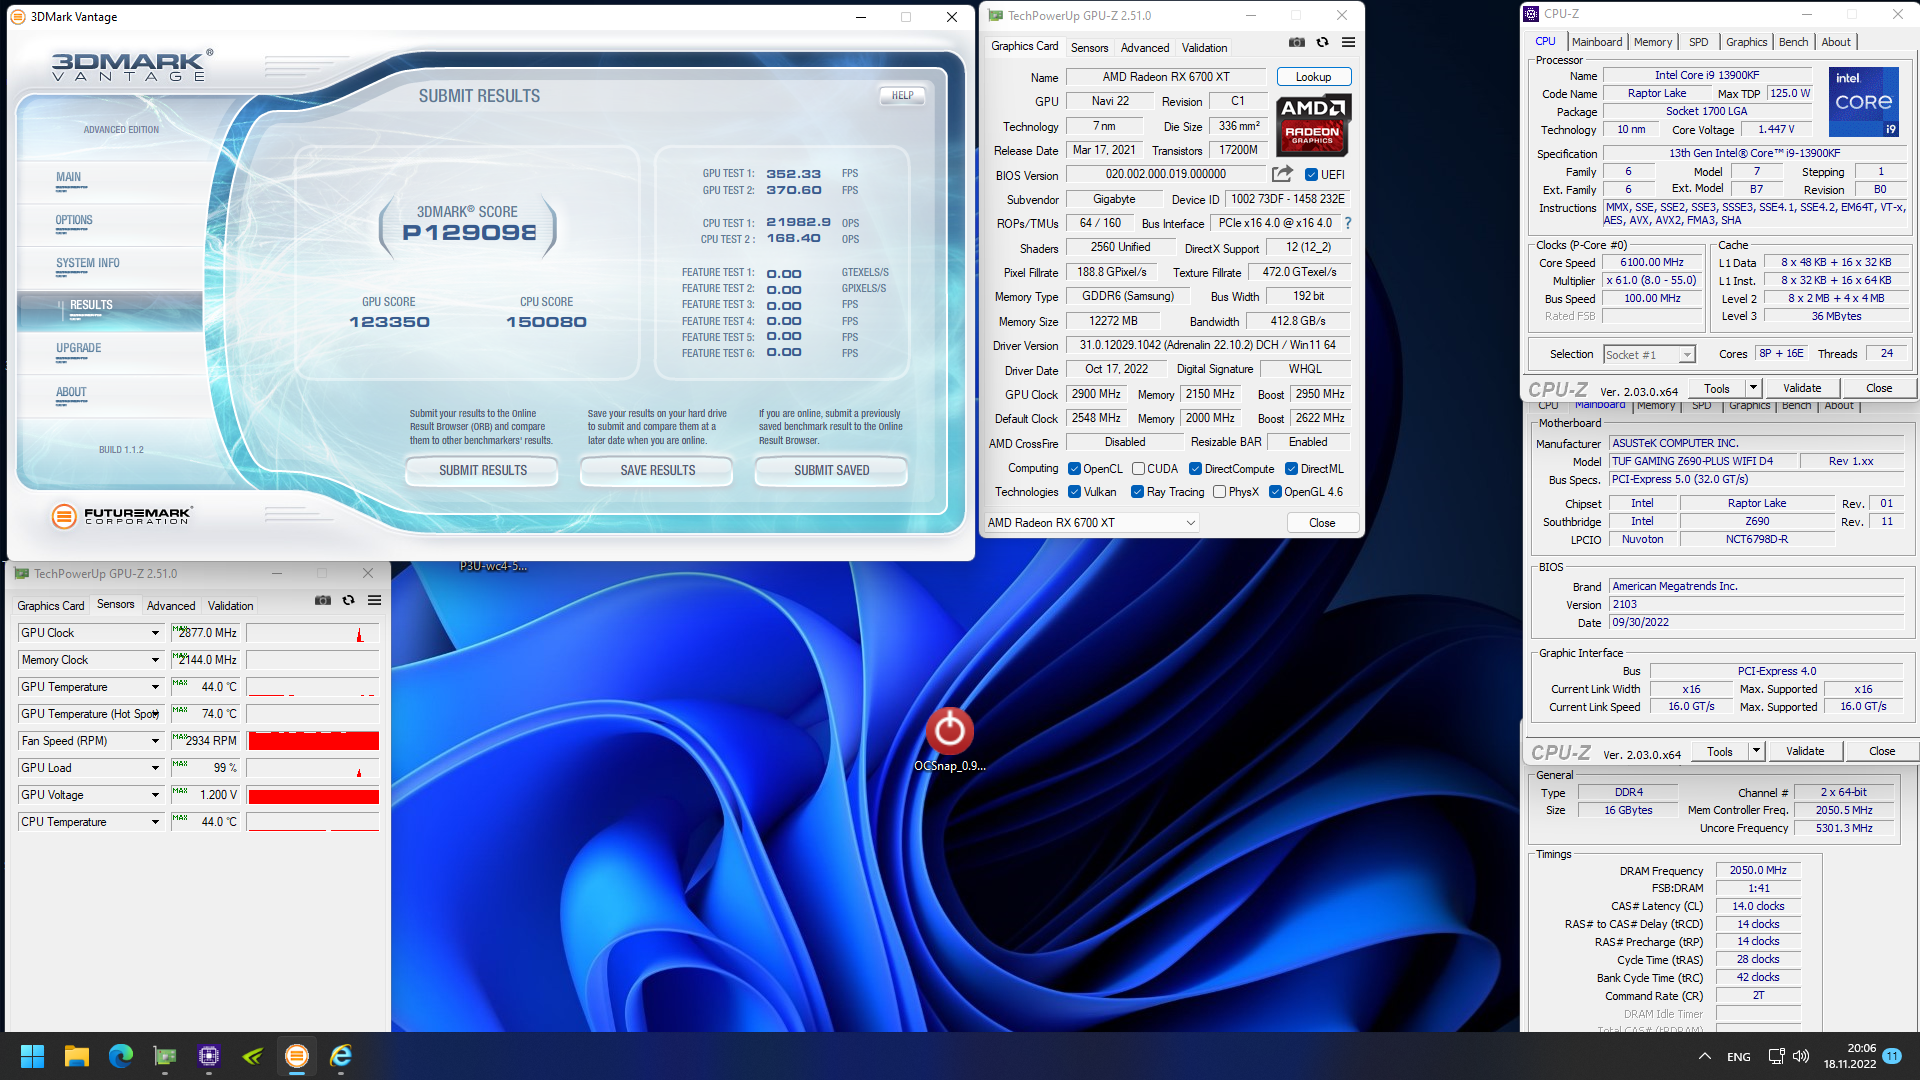Open the Mainboard tab in top CPU-Z window
The height and width of the screenshot is (1080, 1920).
click(x=1597, y=42)
